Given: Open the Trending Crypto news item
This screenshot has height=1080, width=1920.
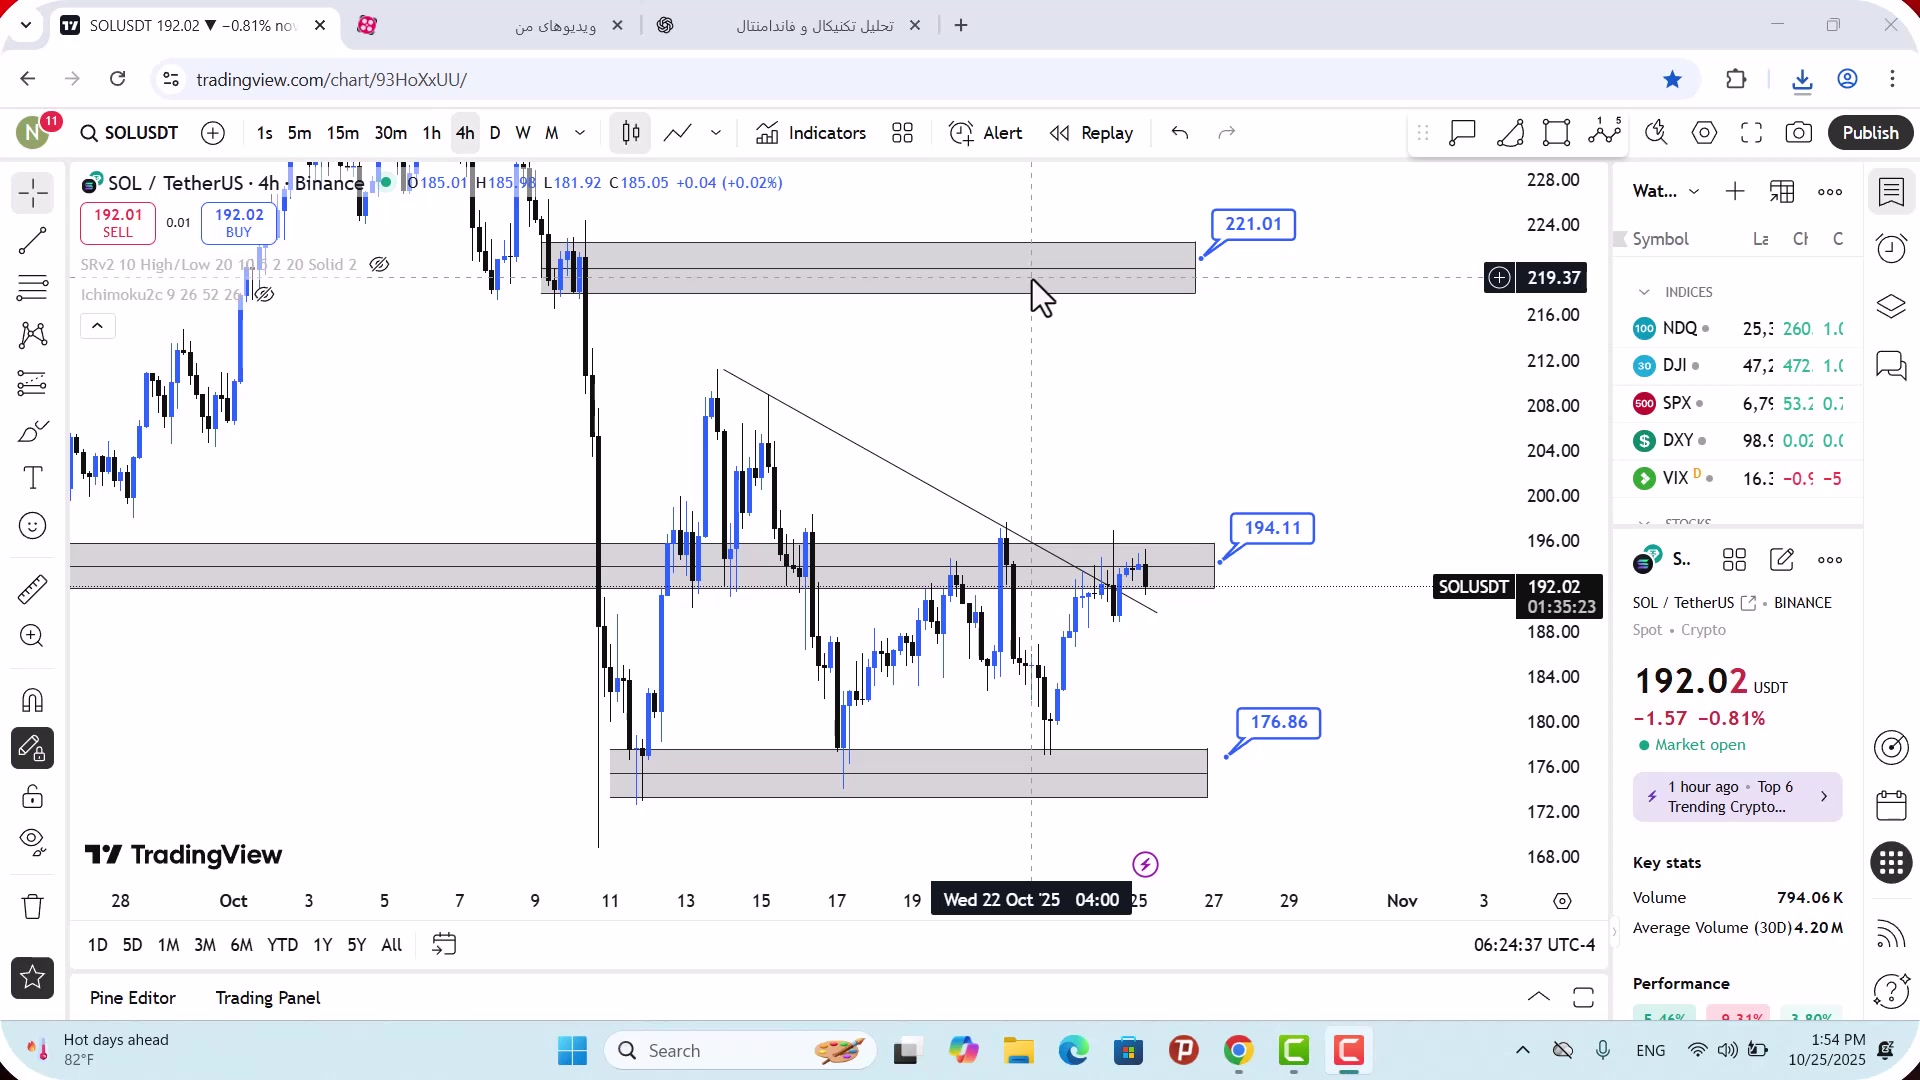Looking at the screenshot, I should pos(1738,797).
